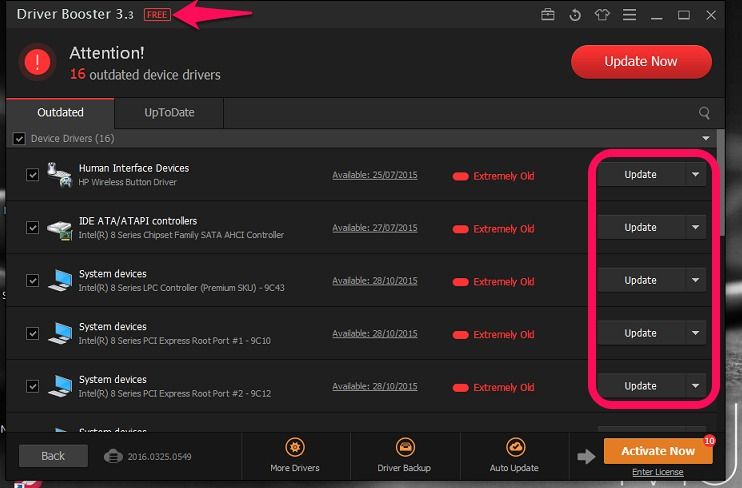This screenshot has width=742, height=488.
Task: Click the FREE edition badge
Action: click(157, 15)
